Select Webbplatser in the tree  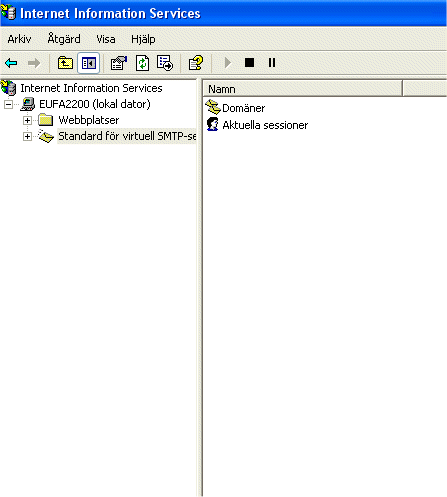point(89,120)
